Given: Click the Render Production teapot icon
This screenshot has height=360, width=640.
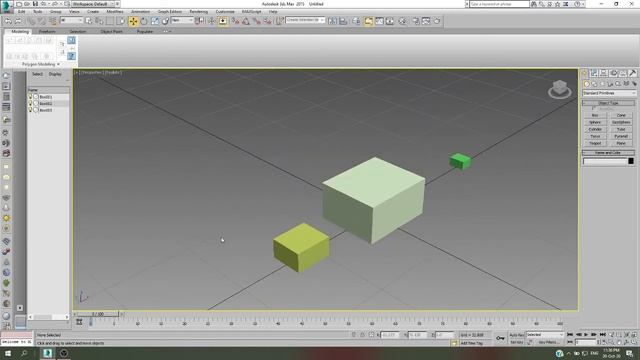Looking at the screenshot, I should point(437,21).
